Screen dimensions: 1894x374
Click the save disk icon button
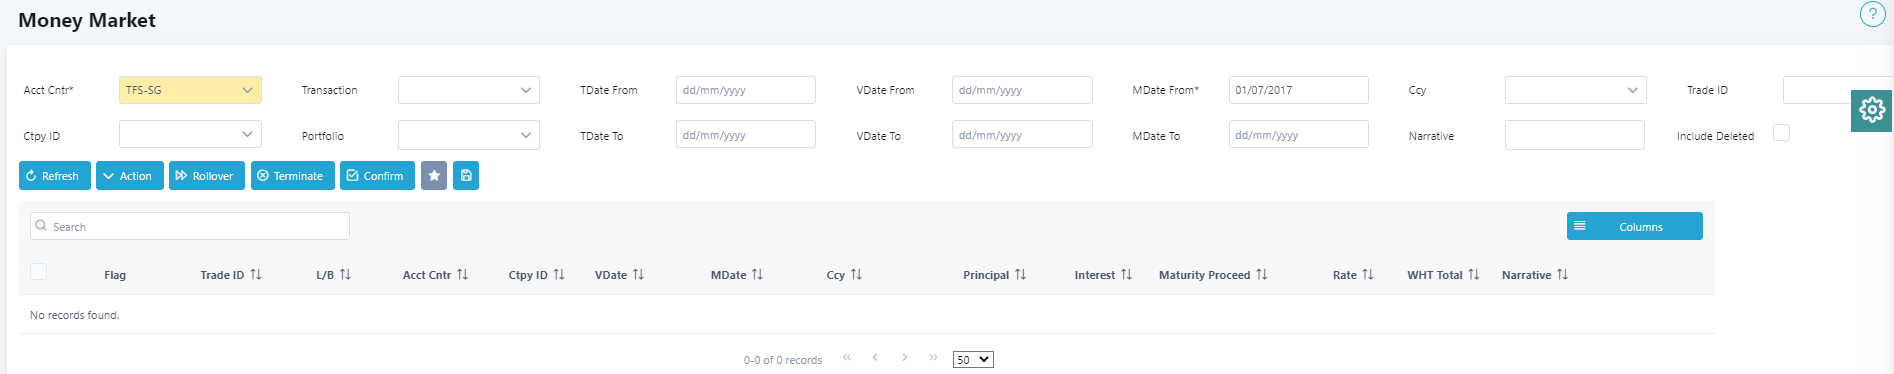pos(466,176)
